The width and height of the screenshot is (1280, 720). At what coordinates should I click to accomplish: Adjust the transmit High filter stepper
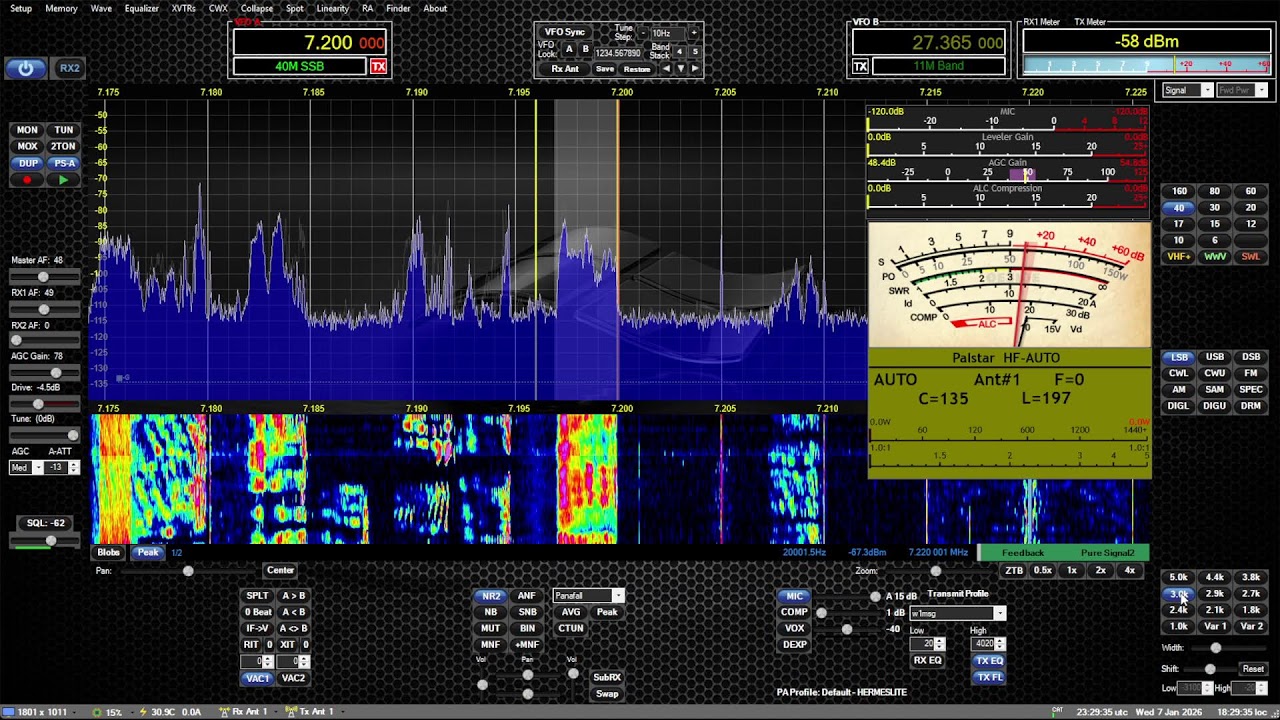click(x=989, y=644)
